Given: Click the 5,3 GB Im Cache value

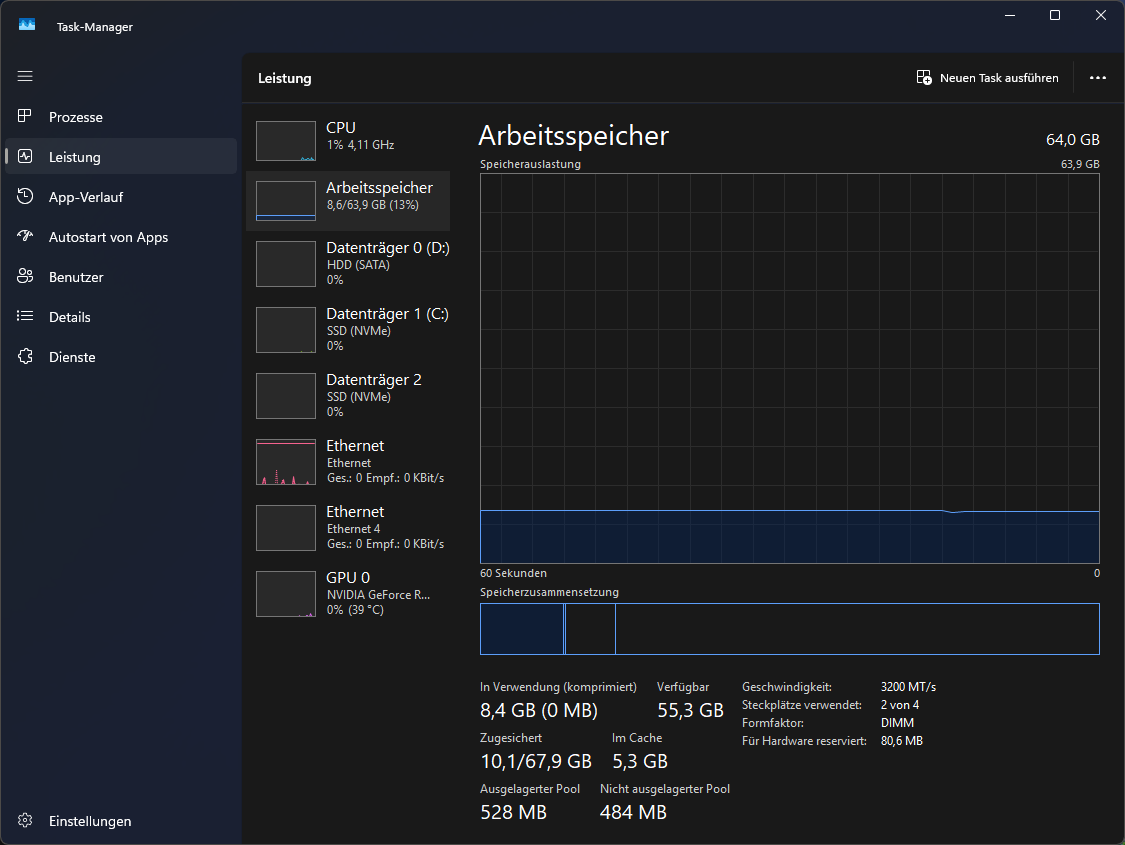Looking at the screenshot, I should [640, 761].
